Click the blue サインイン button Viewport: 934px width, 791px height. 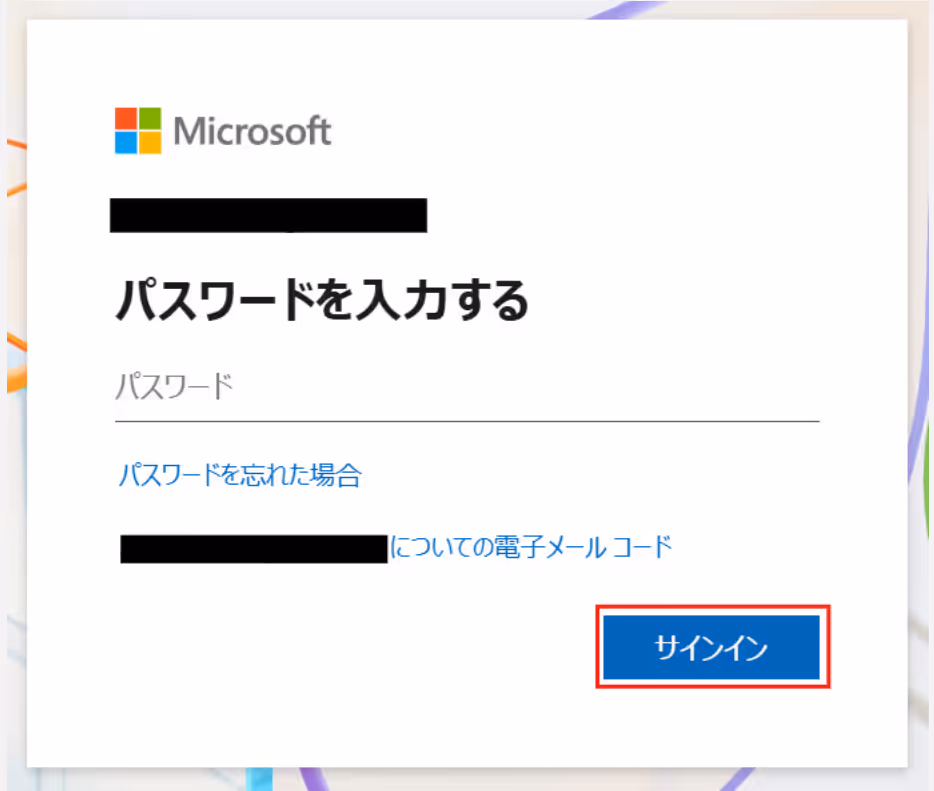tap(711, 647)
